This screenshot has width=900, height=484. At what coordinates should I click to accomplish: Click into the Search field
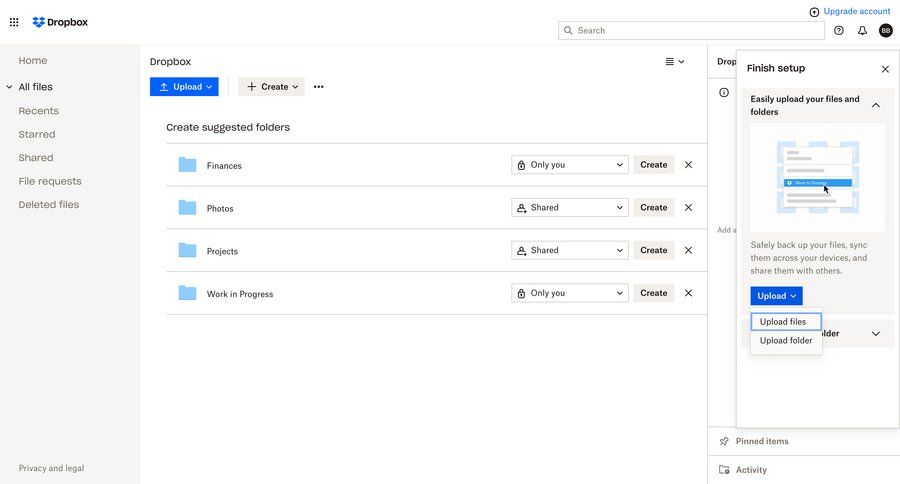click(x=691, y=30)
